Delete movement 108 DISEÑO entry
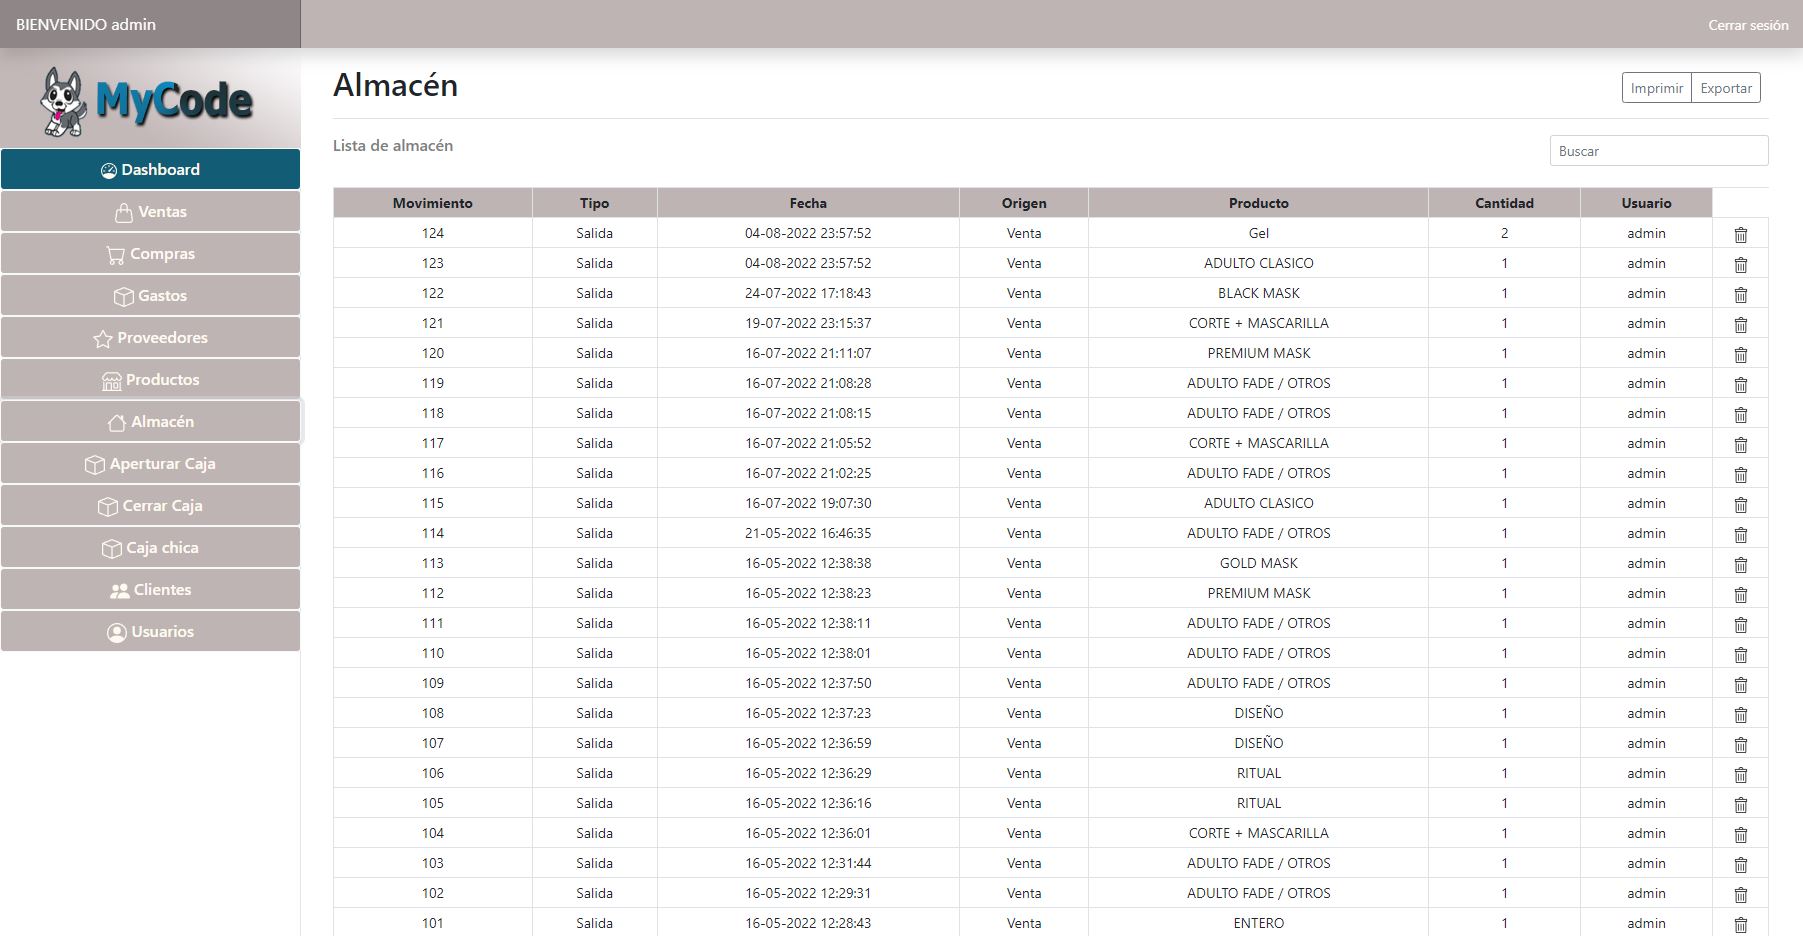1803x936 pixels. click(1740, 714)
